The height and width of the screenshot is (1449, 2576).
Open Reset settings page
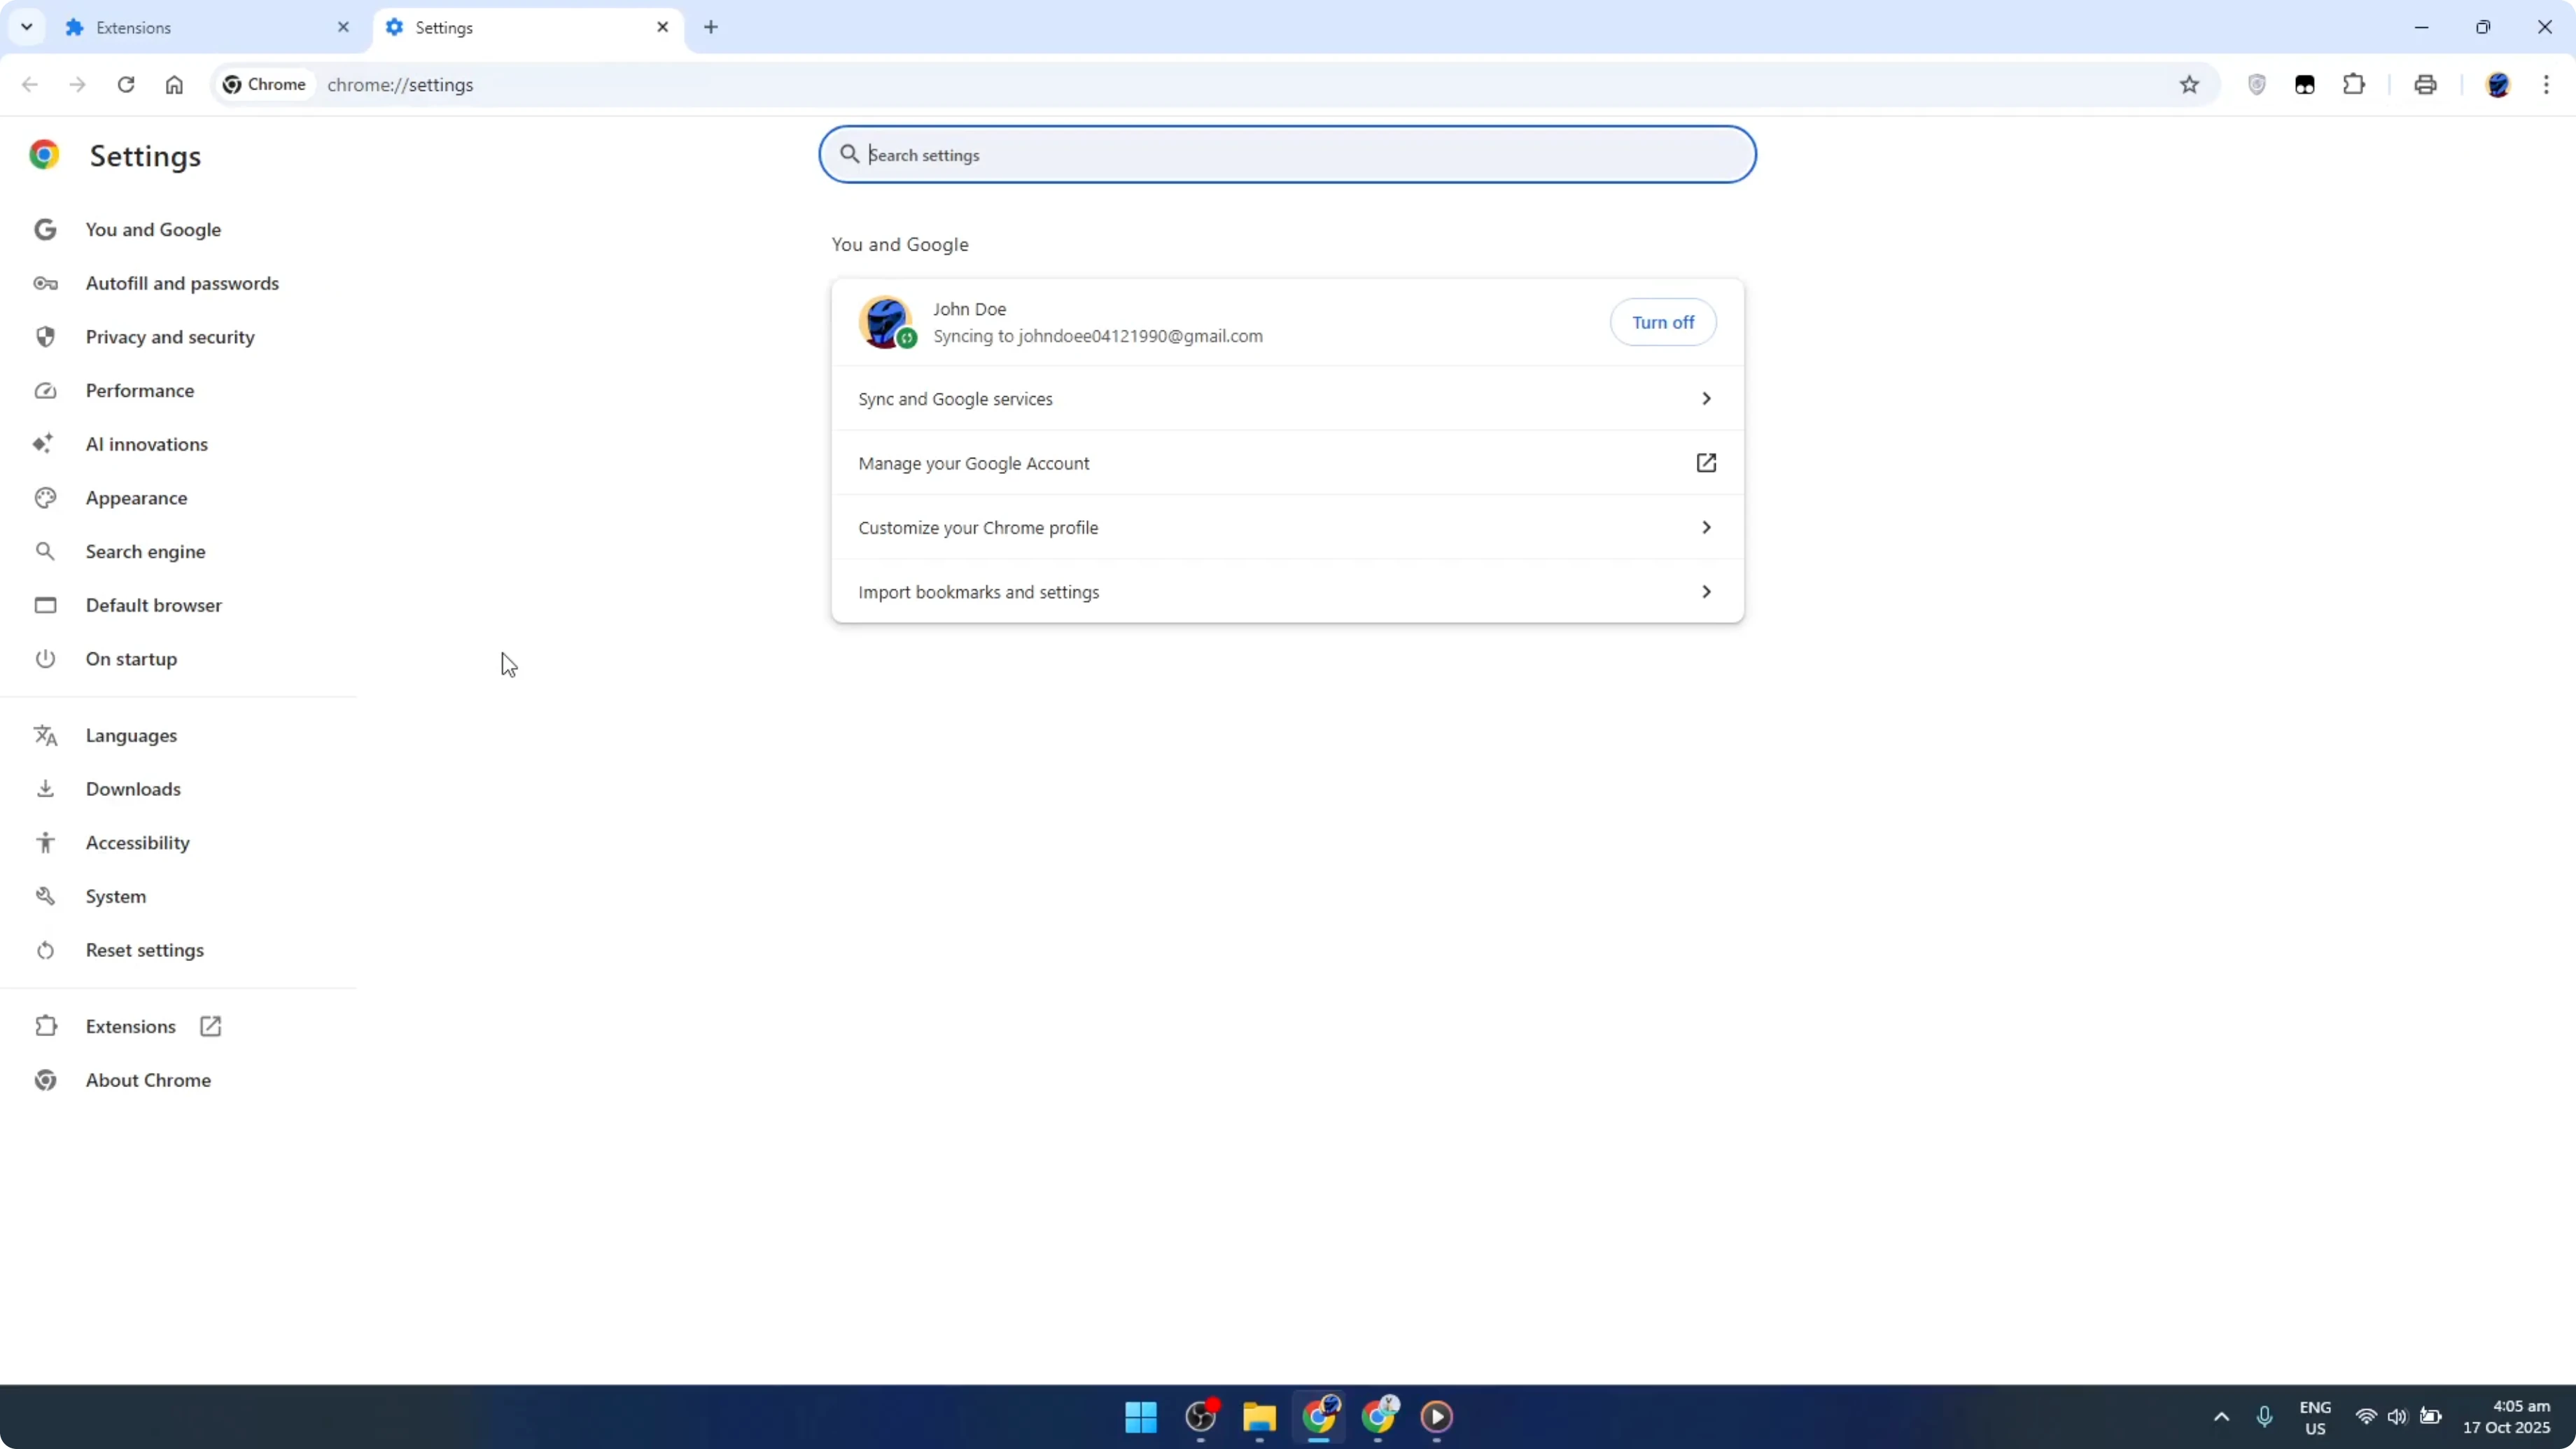click(144, 950)
